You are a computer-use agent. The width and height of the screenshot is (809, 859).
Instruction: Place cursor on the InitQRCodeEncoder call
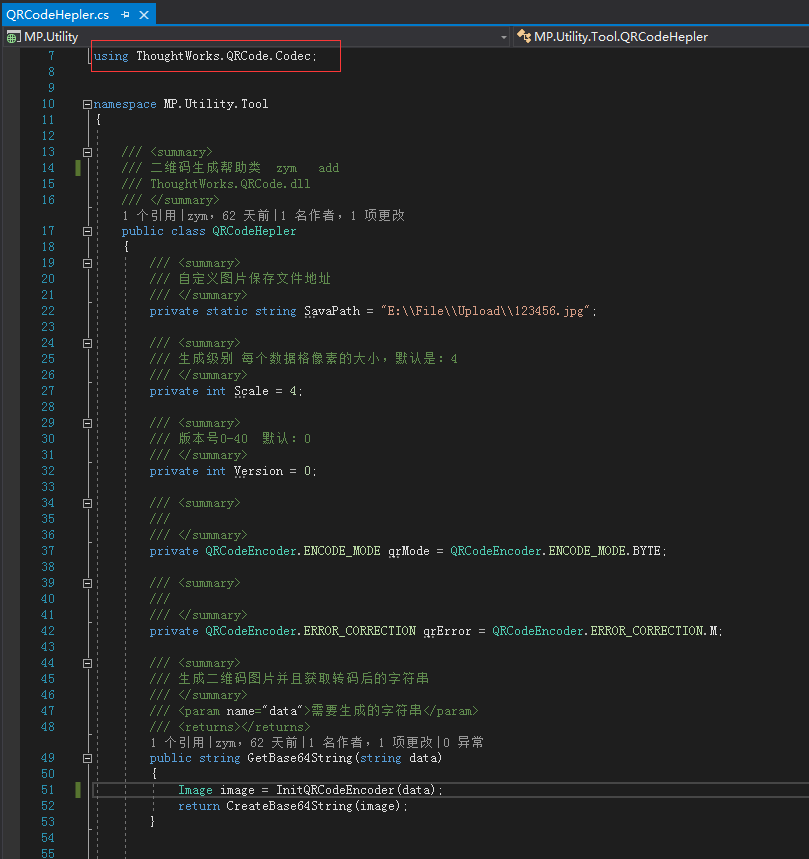pyautogui.click(x=334, y=790)
